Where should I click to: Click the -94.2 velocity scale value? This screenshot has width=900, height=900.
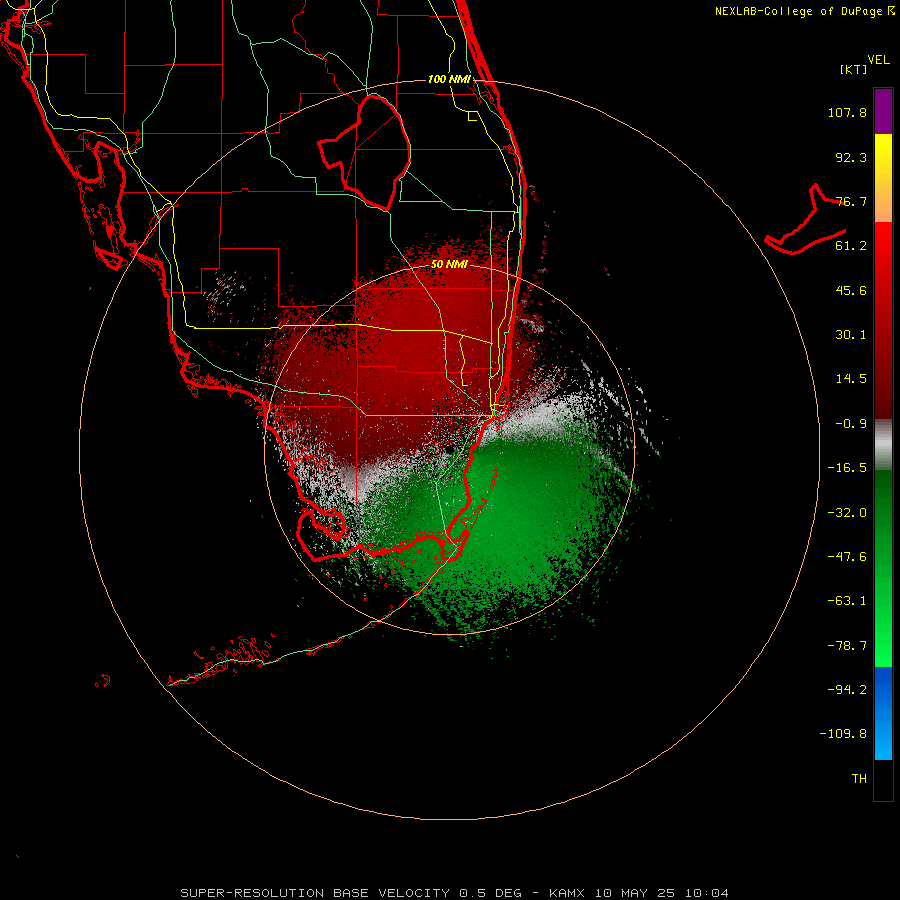click(x=847, y=690)
